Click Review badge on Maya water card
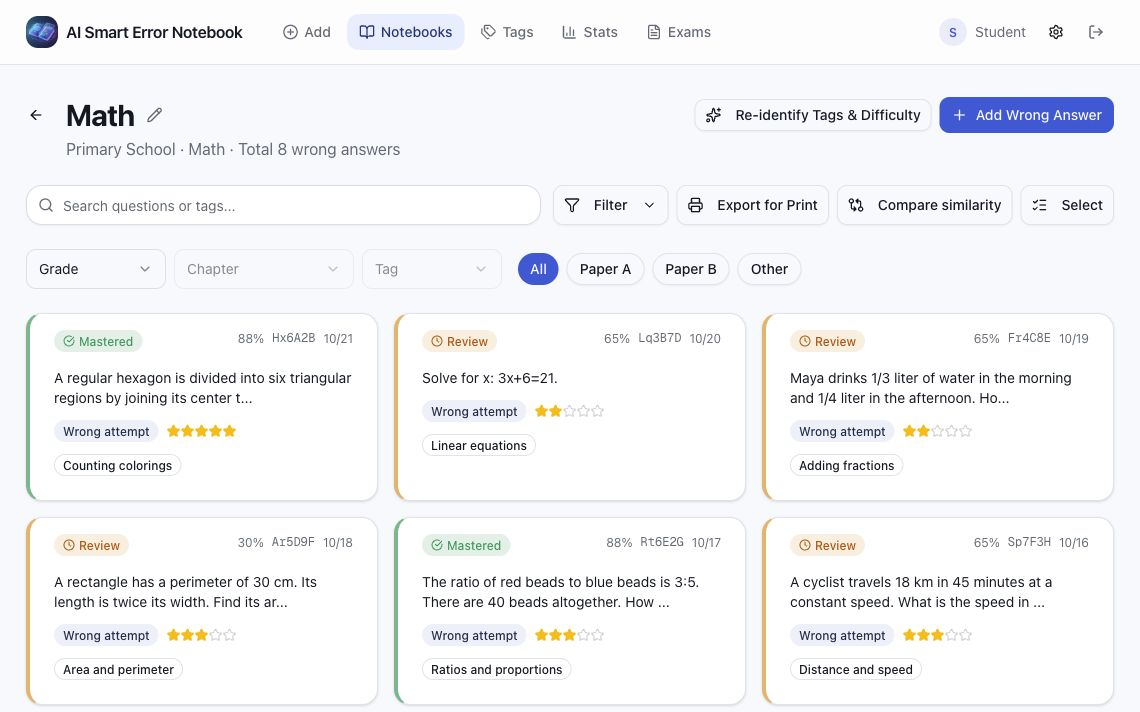Screen dimensions: 1140x712 pyautogui.click(x=827, y=341)
